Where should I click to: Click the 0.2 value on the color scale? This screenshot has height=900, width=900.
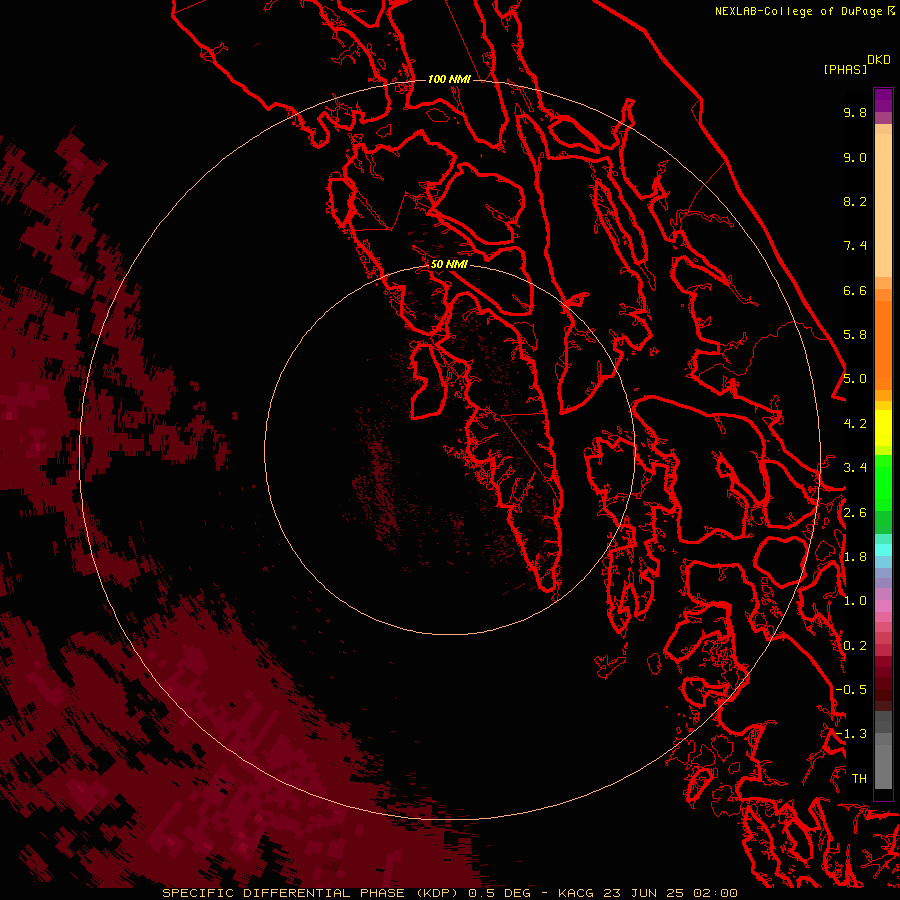click(x=855, y=646)
